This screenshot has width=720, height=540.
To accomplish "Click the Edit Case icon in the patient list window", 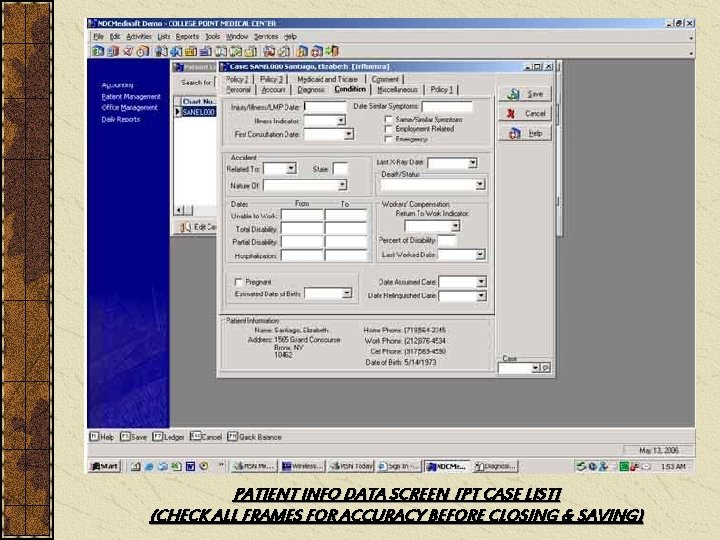I will (185, 227).
